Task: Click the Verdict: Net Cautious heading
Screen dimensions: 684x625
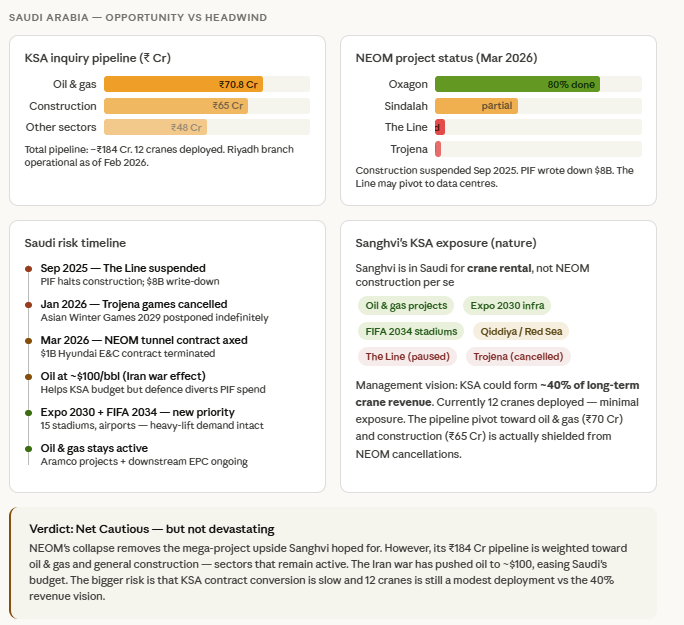Action: [x=152, y=529]
